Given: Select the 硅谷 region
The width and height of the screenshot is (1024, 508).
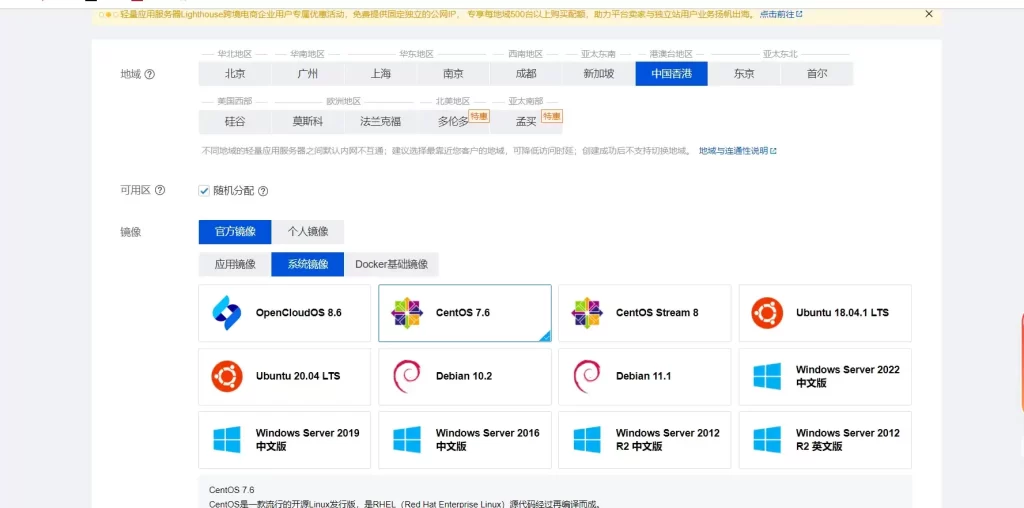Looking at the screenshot, I should pyautogui.click(x=235, y=121).
